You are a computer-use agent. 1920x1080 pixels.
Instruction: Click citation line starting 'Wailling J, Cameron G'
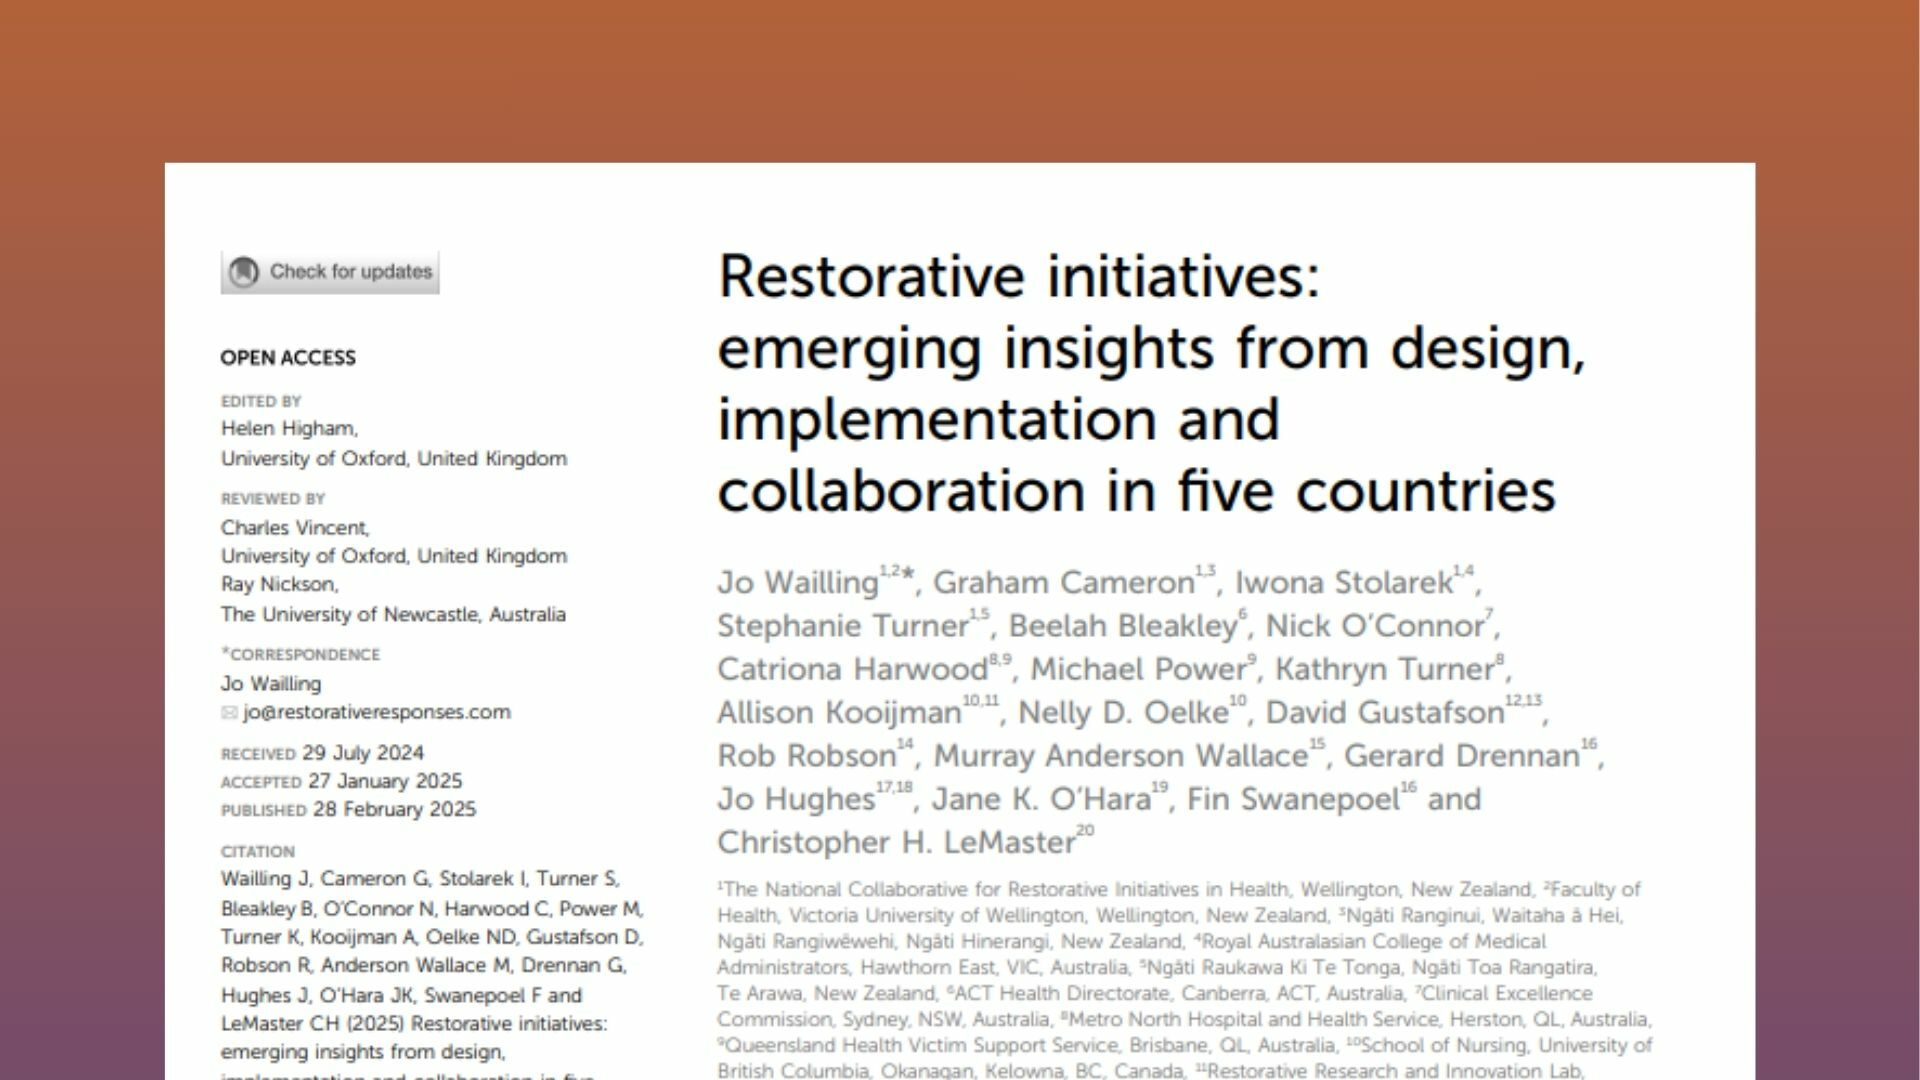420,879
